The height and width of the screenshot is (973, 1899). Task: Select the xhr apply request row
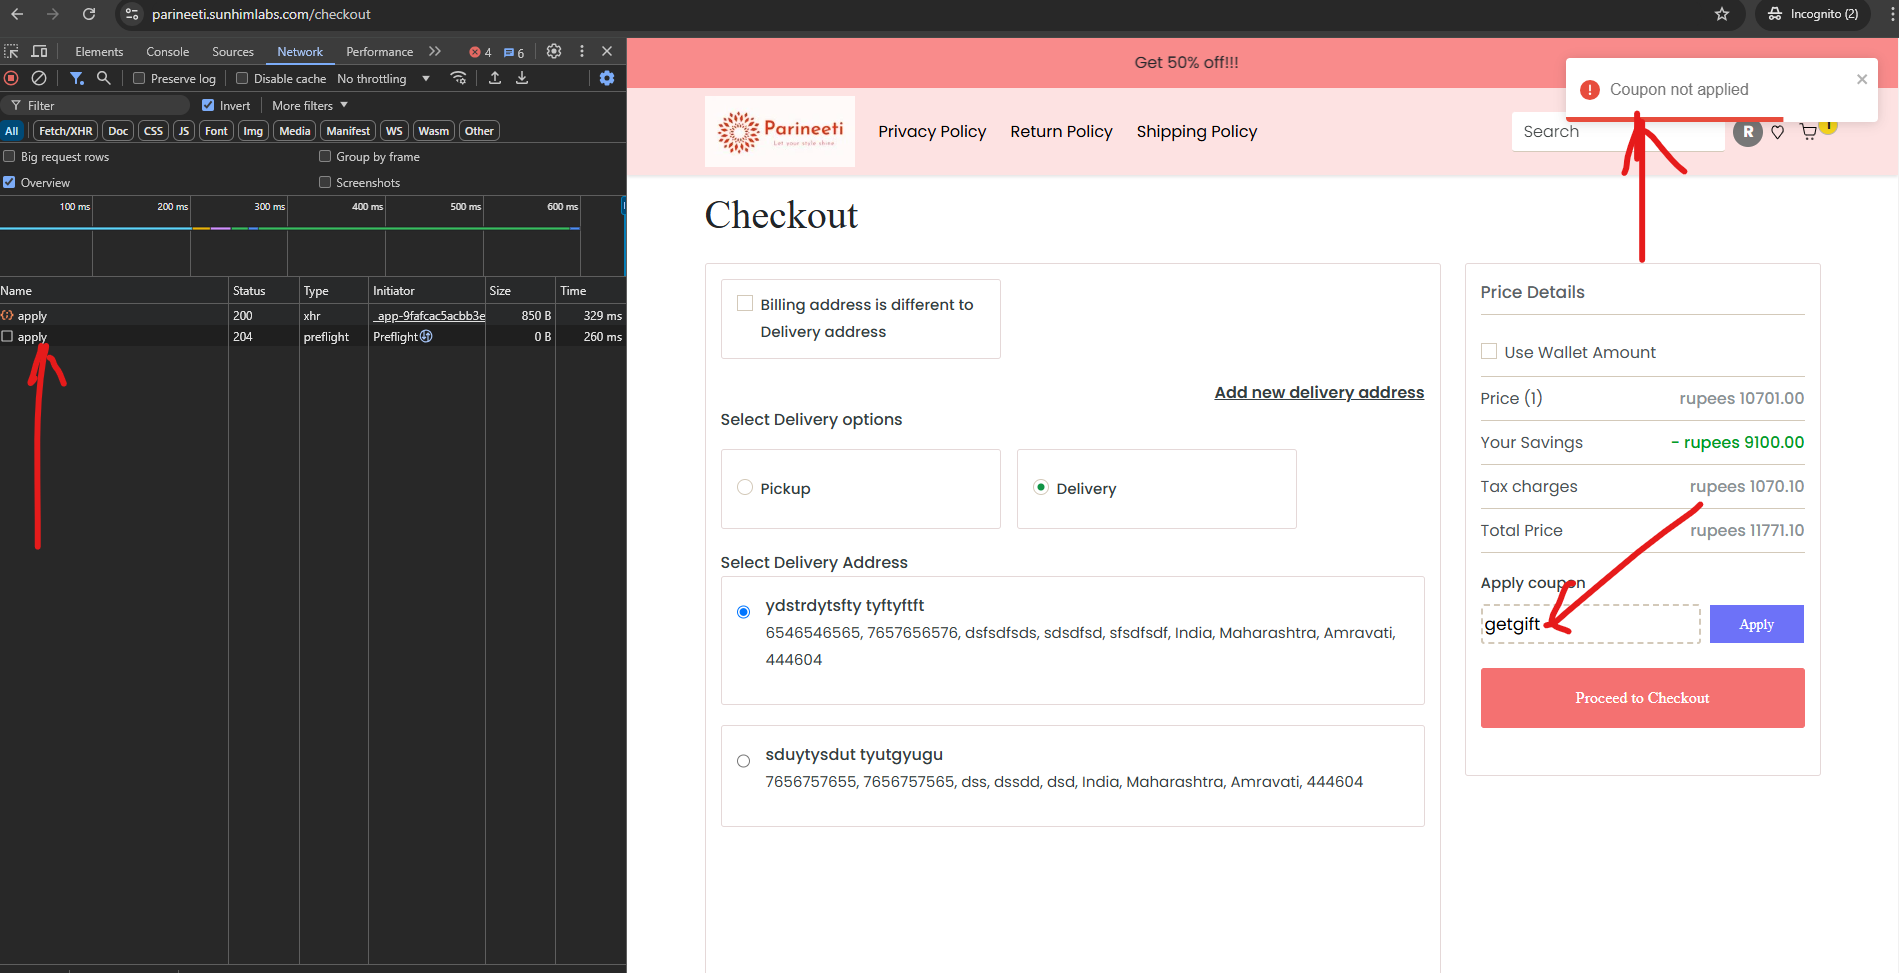[313, 315]
